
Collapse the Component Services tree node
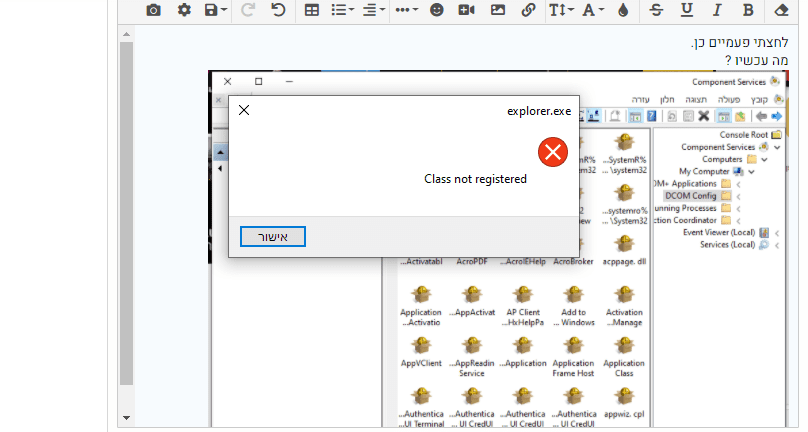[x=777, y=147]
